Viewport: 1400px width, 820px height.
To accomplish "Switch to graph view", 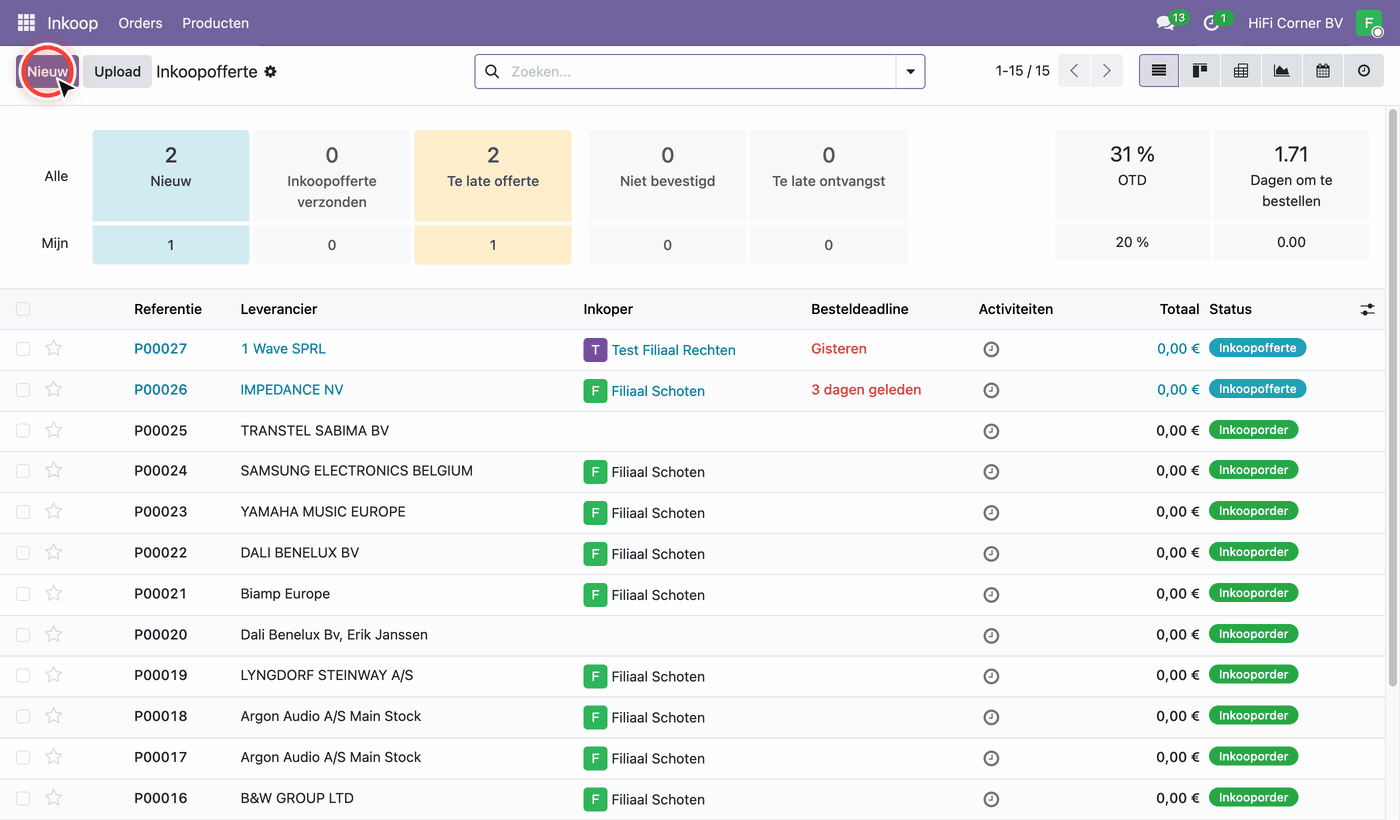I will click(1282, 71).
